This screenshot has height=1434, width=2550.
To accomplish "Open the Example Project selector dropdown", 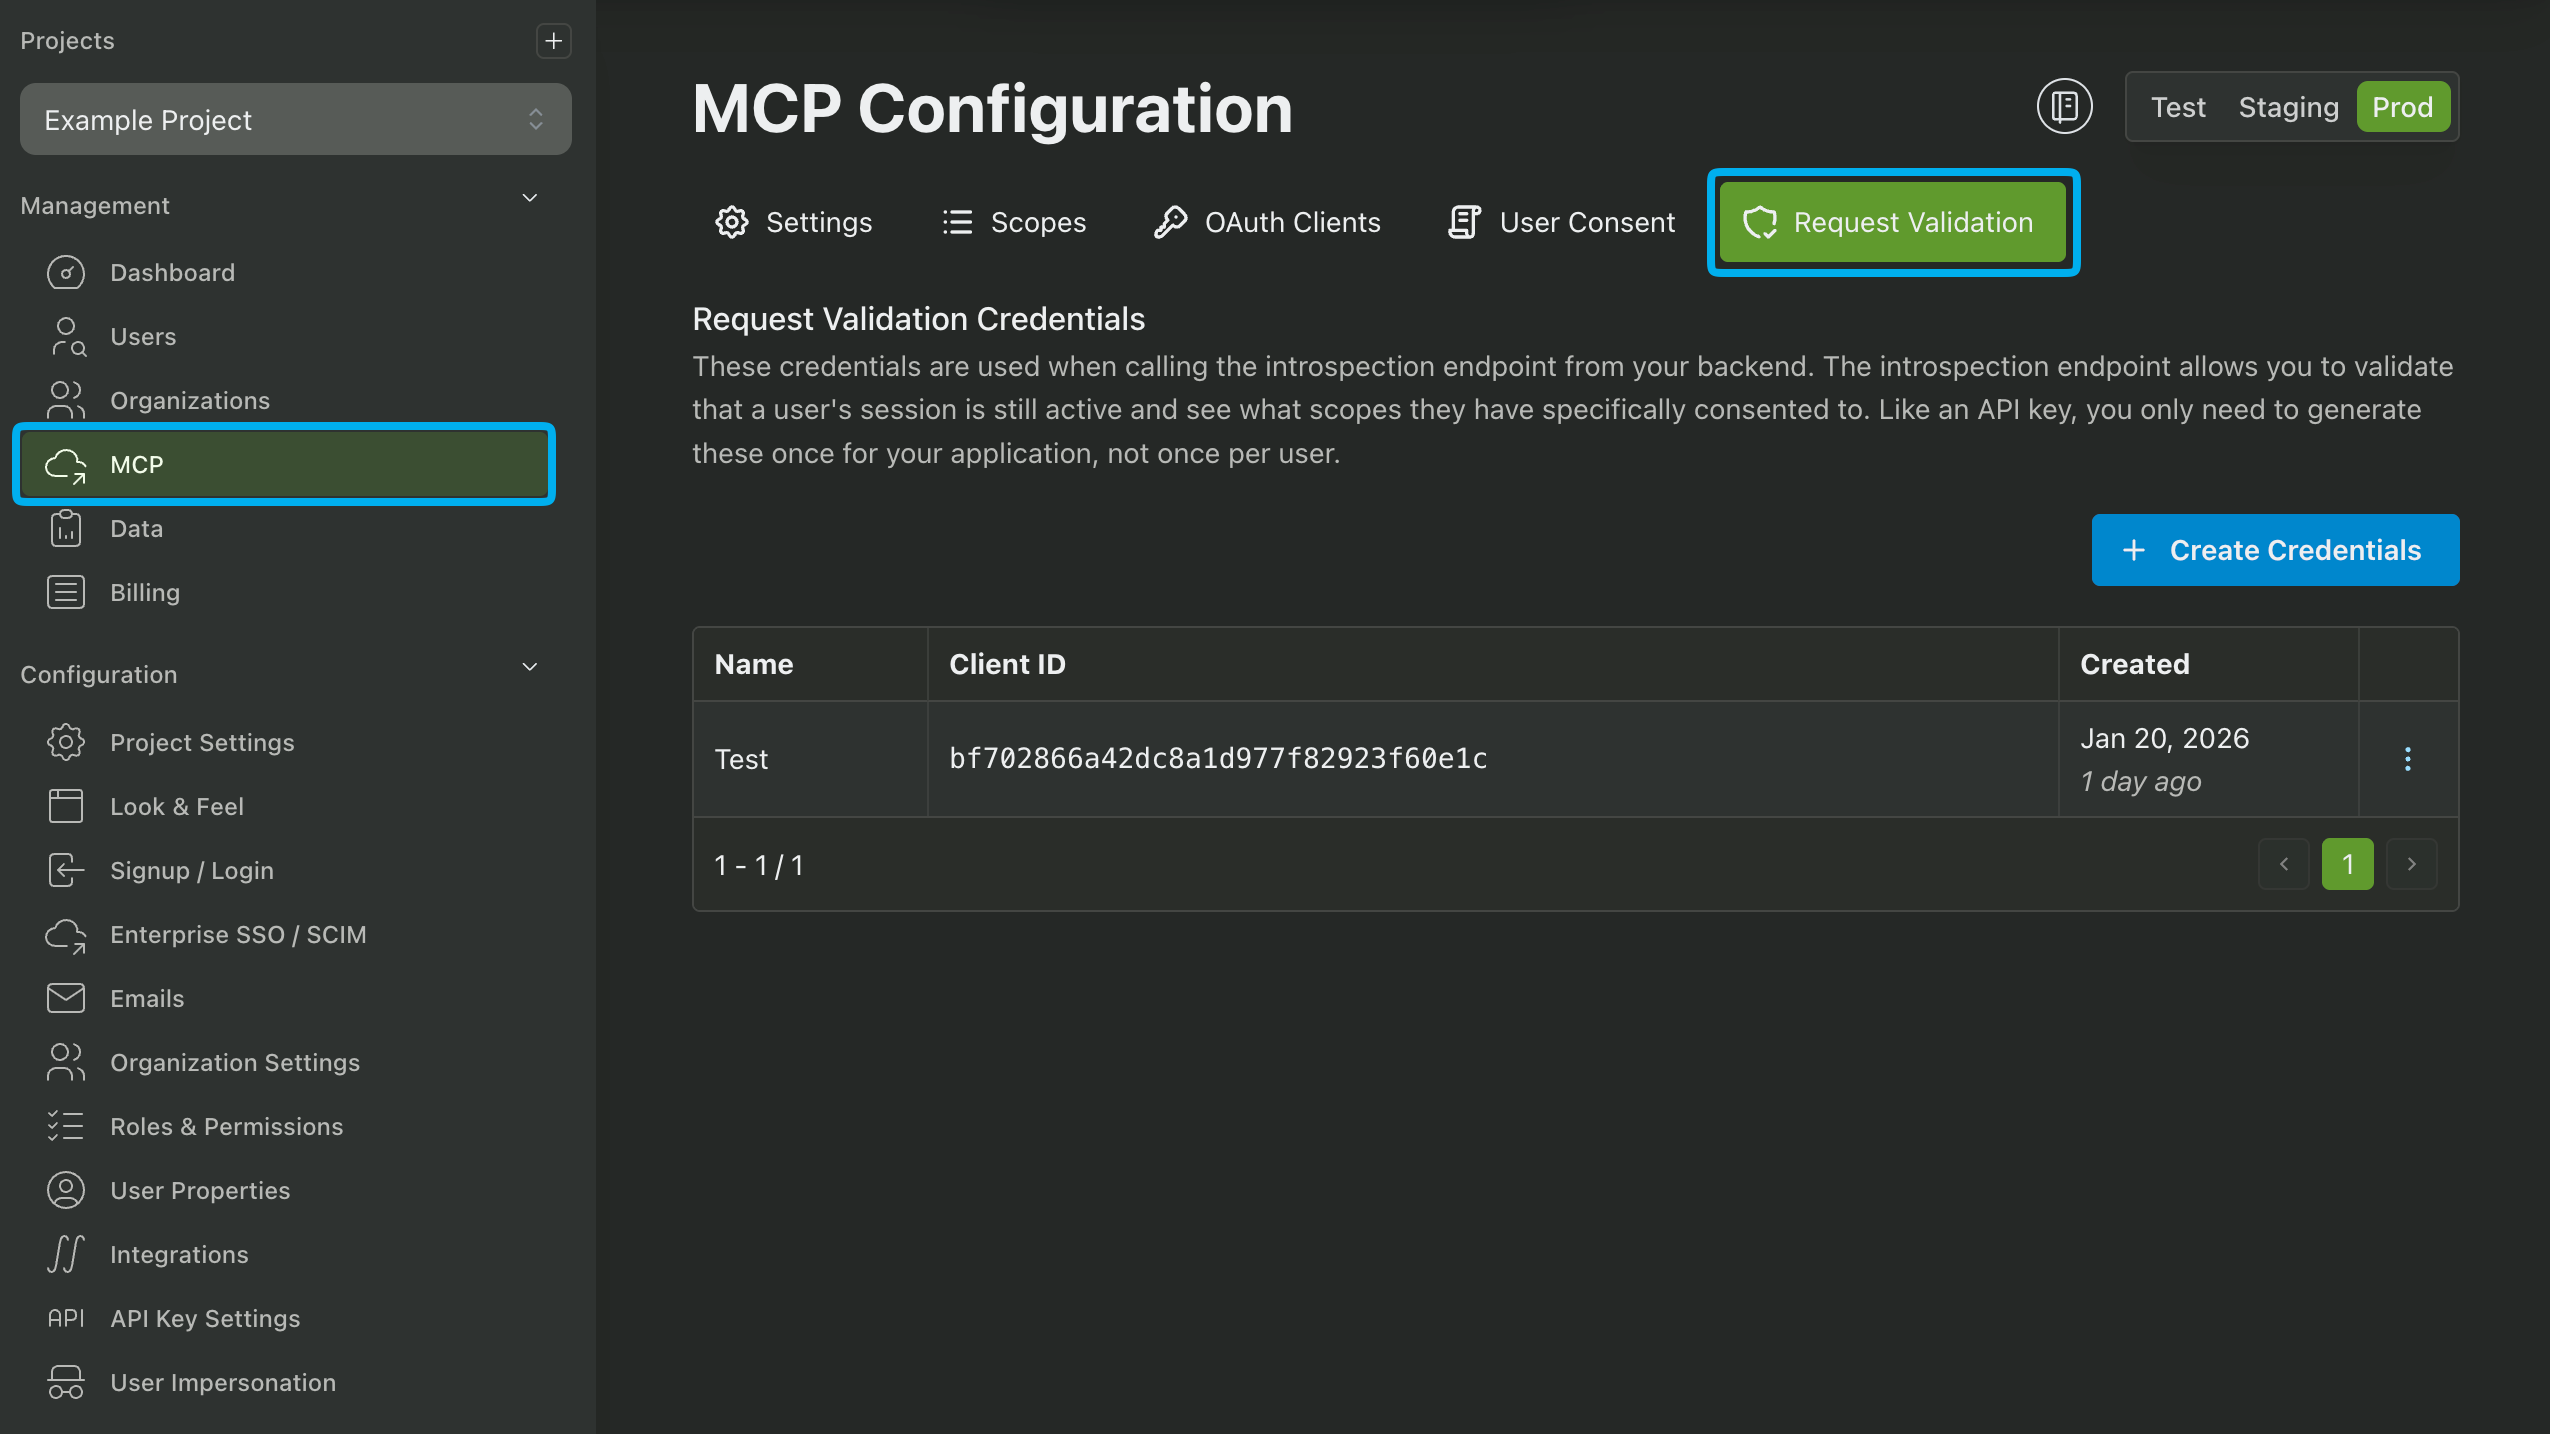I will click(295, 120).
